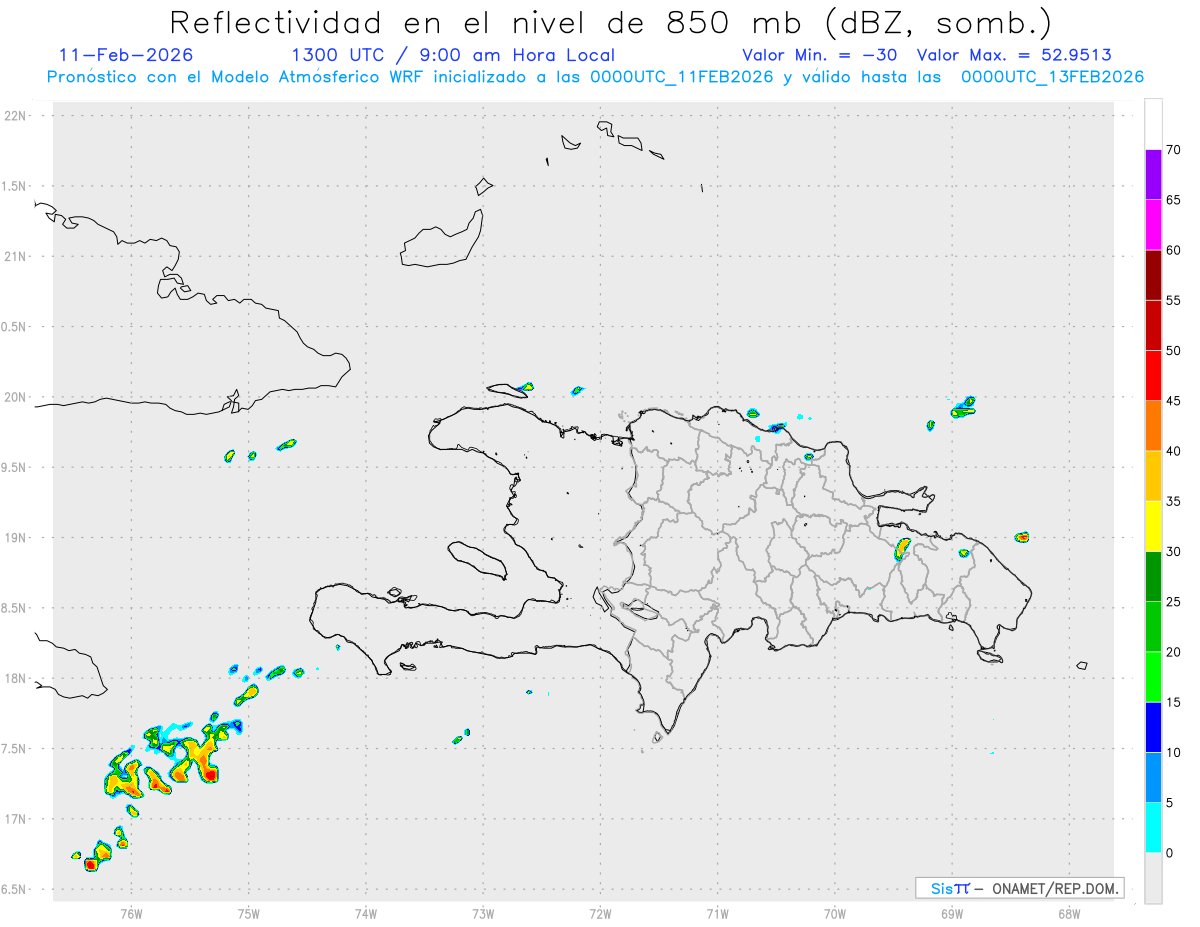The image size is (1200, 927).
Task: Click the longitude axis label "73W"
Action: point(483,914)
